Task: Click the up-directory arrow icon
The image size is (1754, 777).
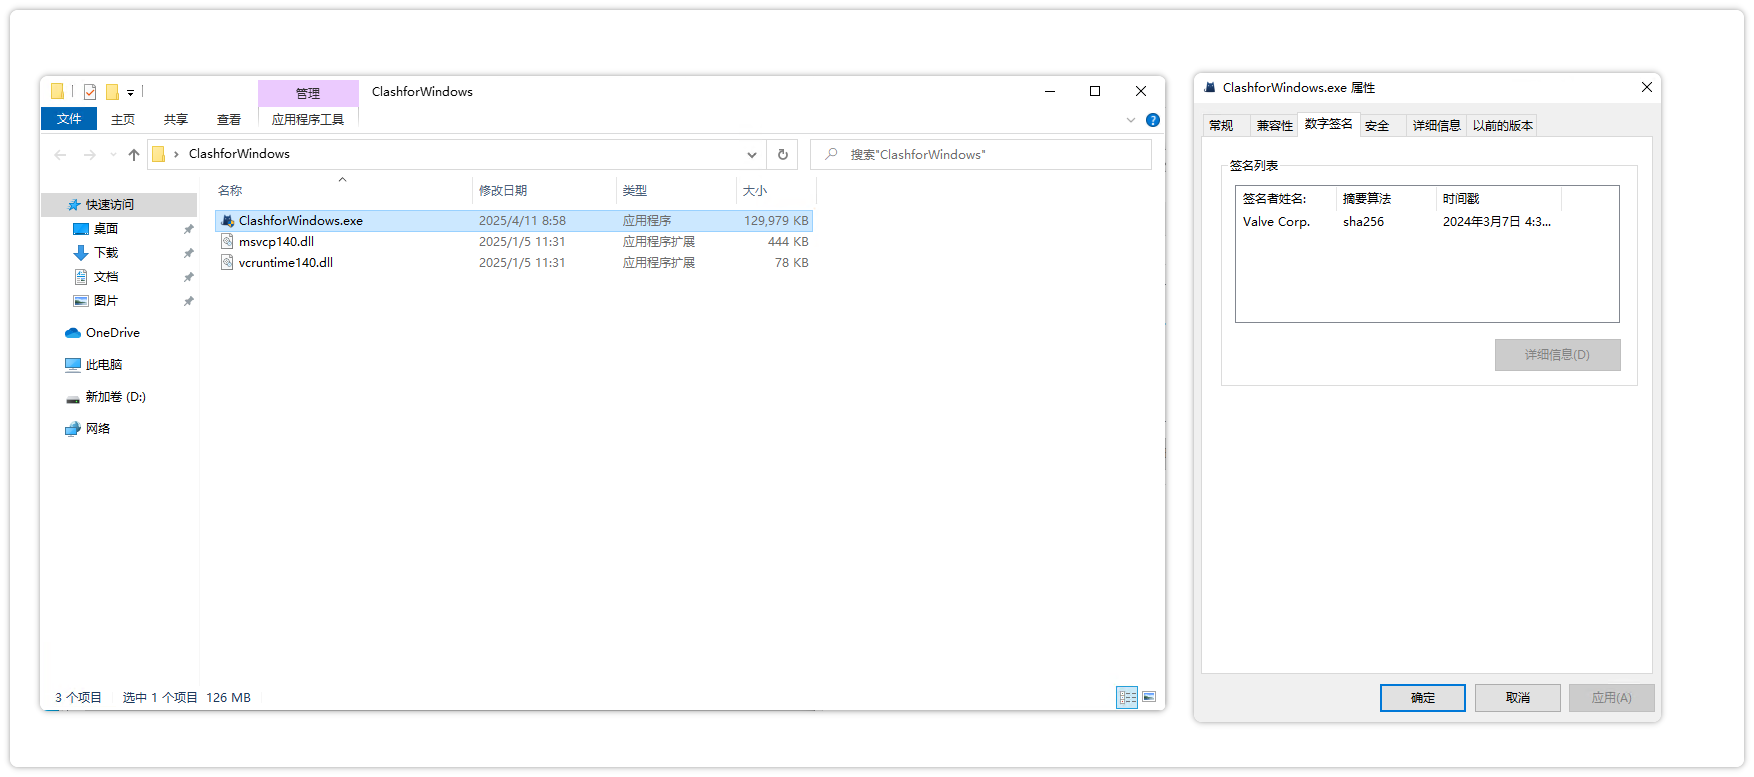Action: click(134, 154)
